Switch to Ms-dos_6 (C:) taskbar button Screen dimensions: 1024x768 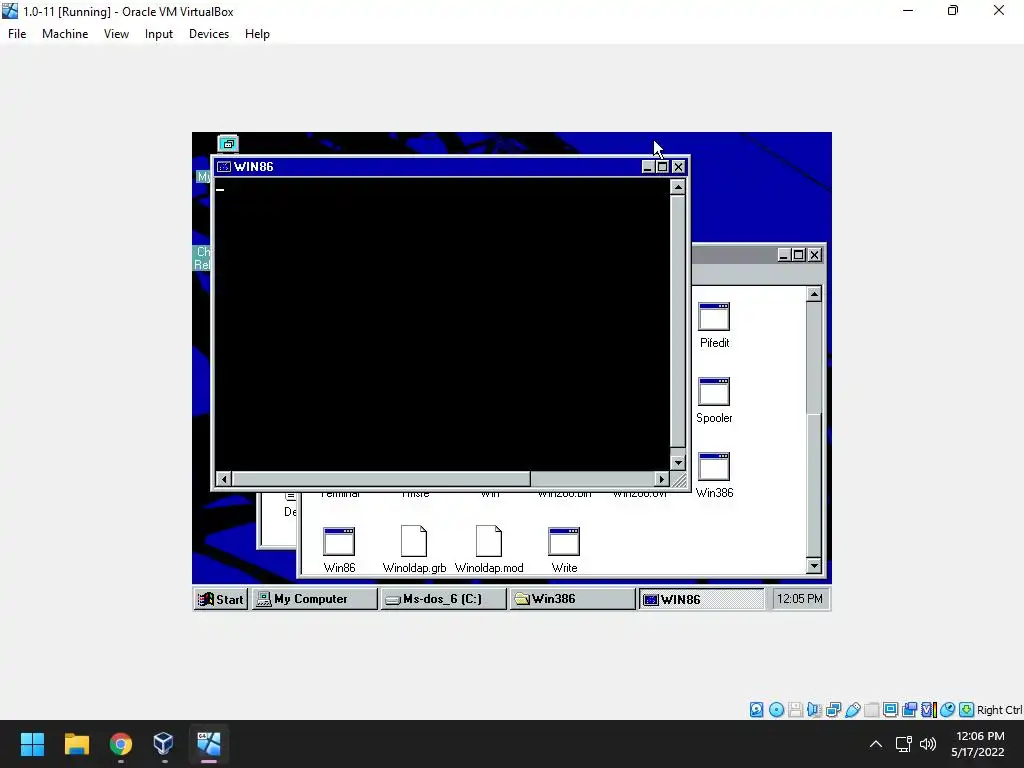pyautogui.click(x=443, y=599)
